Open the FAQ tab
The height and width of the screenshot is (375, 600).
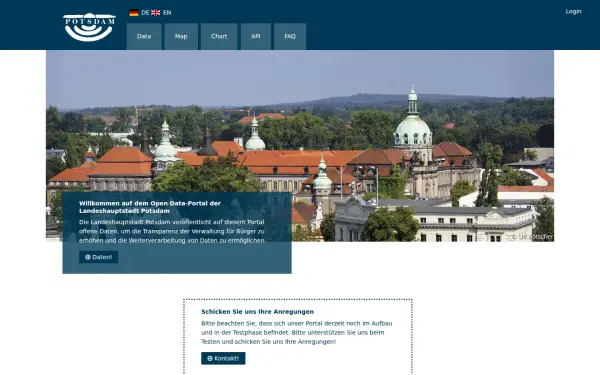coord(290,36)
